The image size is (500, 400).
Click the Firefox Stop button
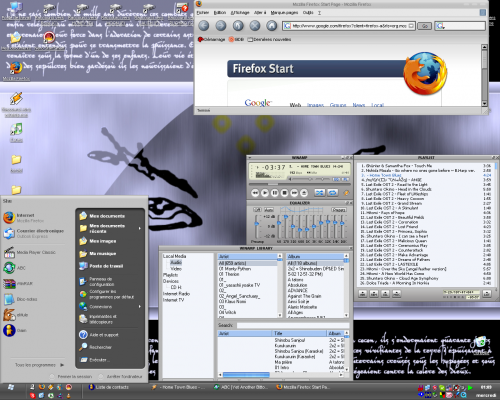(255, 26)
